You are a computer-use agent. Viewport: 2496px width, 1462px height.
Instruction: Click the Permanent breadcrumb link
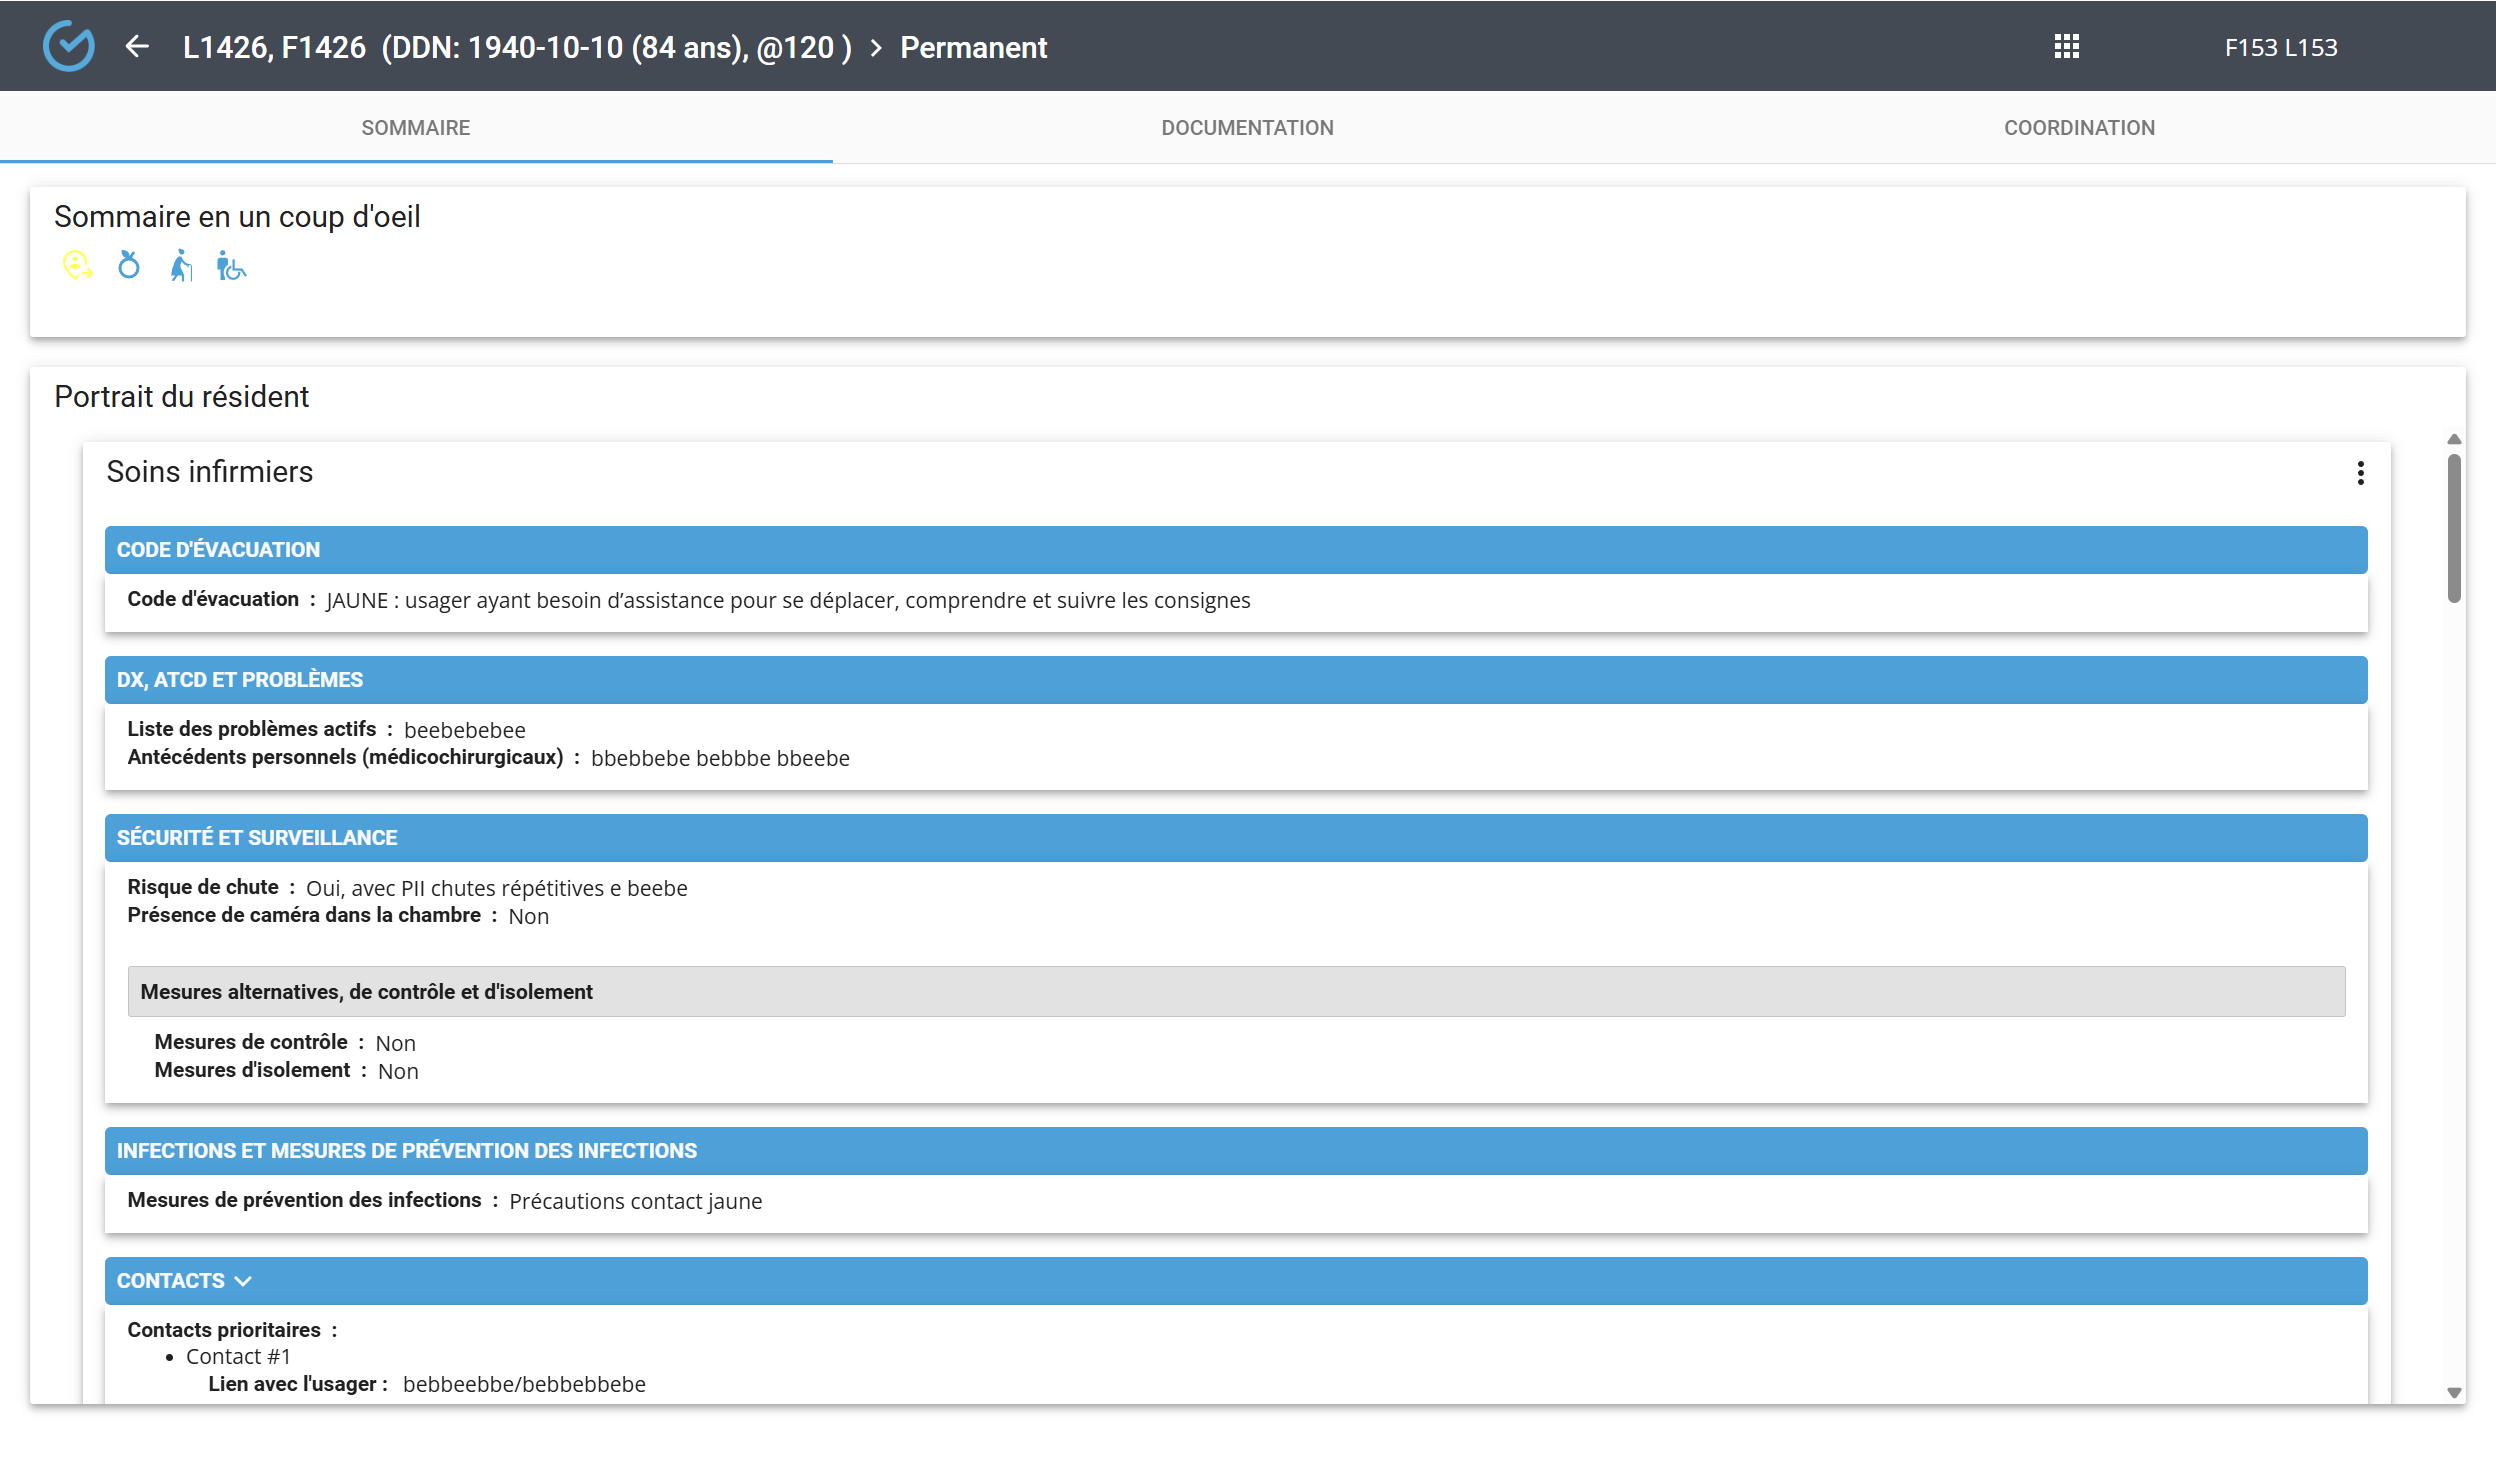[x=973, y=48]
